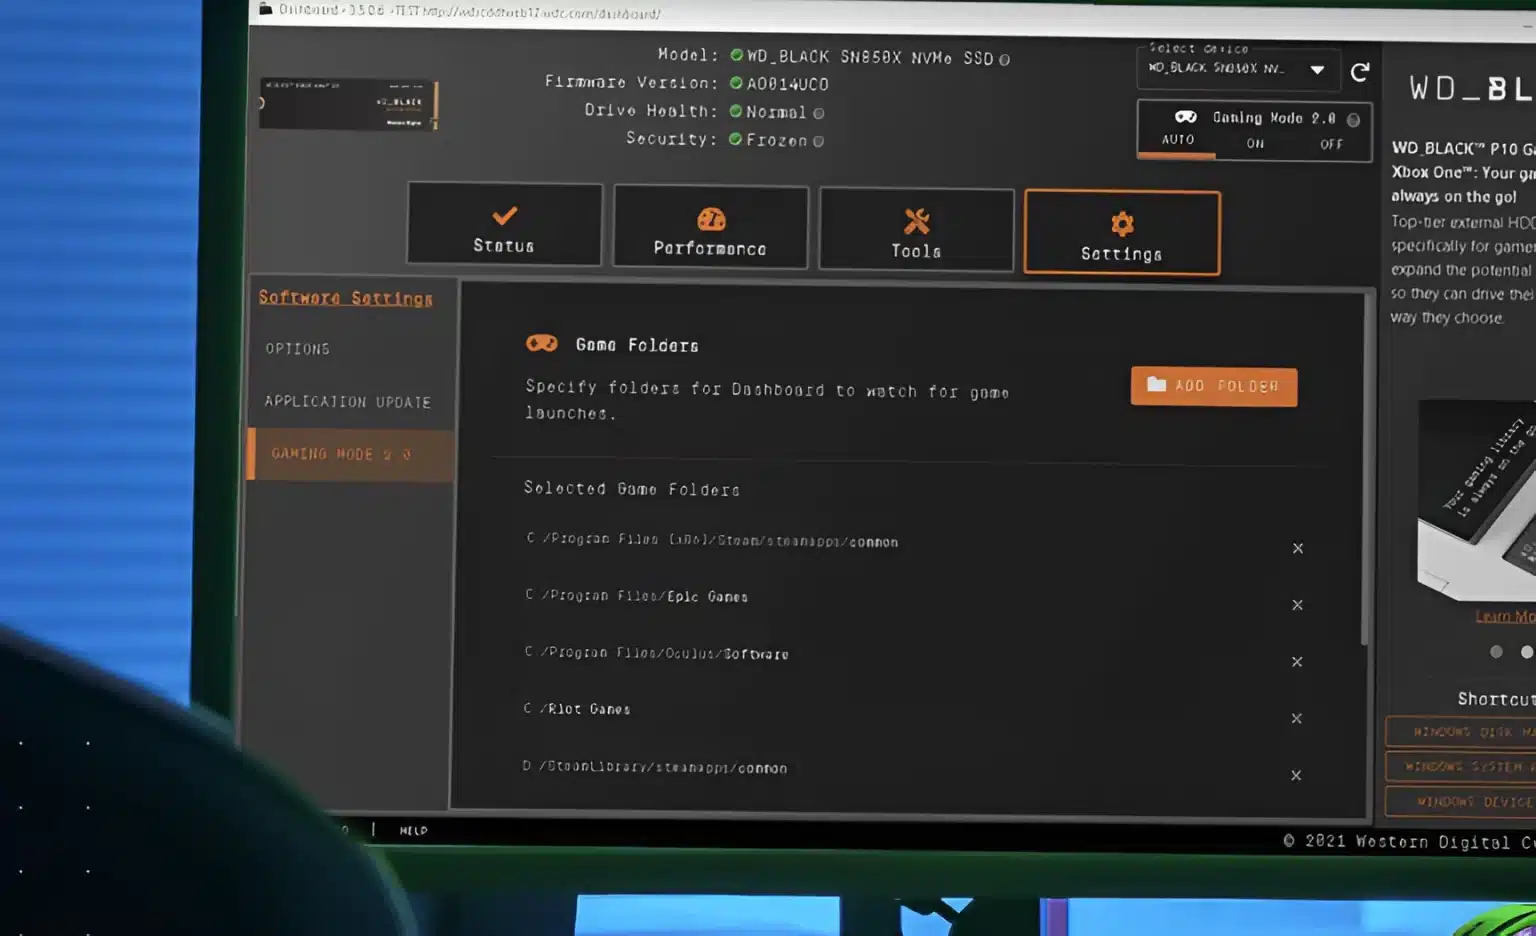
Task: Click the Gaming Mode 2.0 info icon
Action: point(1353,120)
